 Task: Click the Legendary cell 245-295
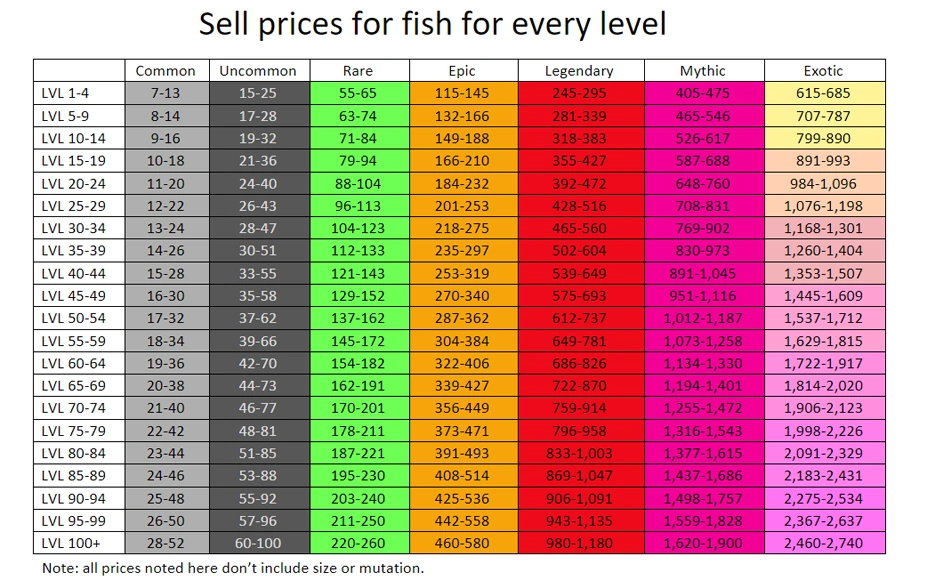pyautogui.click(x=579, y=93)
